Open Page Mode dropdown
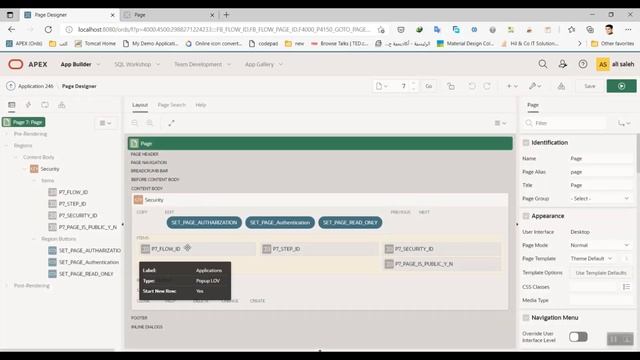This screenshot has width=640, height=360. [x=600, y=245]
